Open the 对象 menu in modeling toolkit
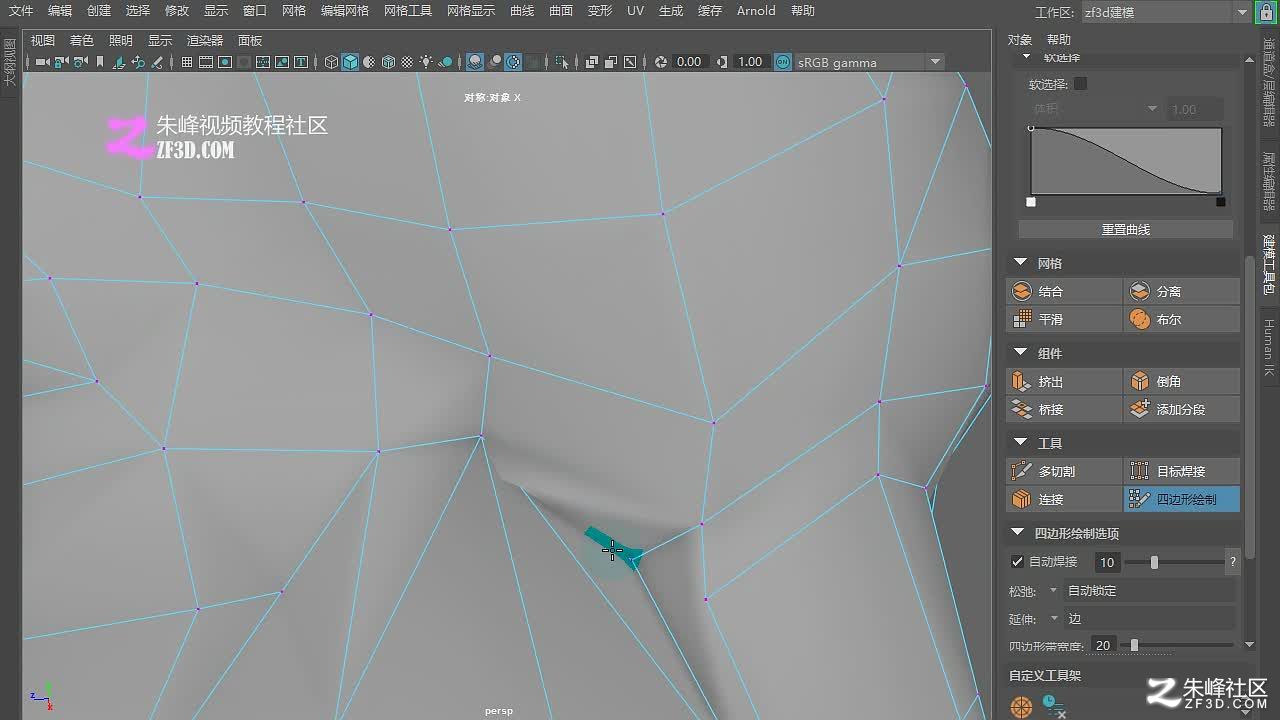Image resolution: width=1280 pixels, height=720 pixels. pyautogui.click(x=1019, y=40)
